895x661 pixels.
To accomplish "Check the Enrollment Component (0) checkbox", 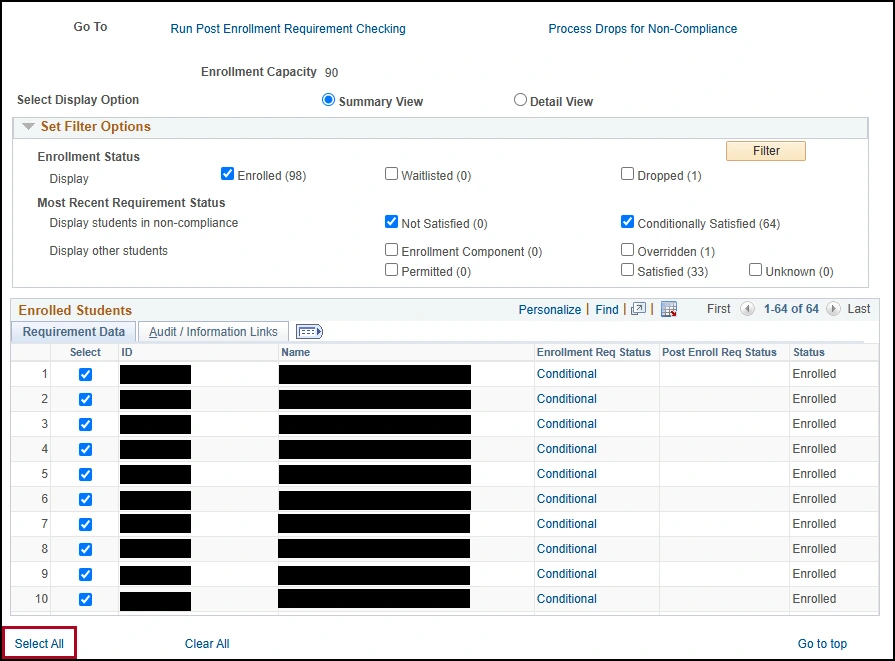I will [391, 249].
